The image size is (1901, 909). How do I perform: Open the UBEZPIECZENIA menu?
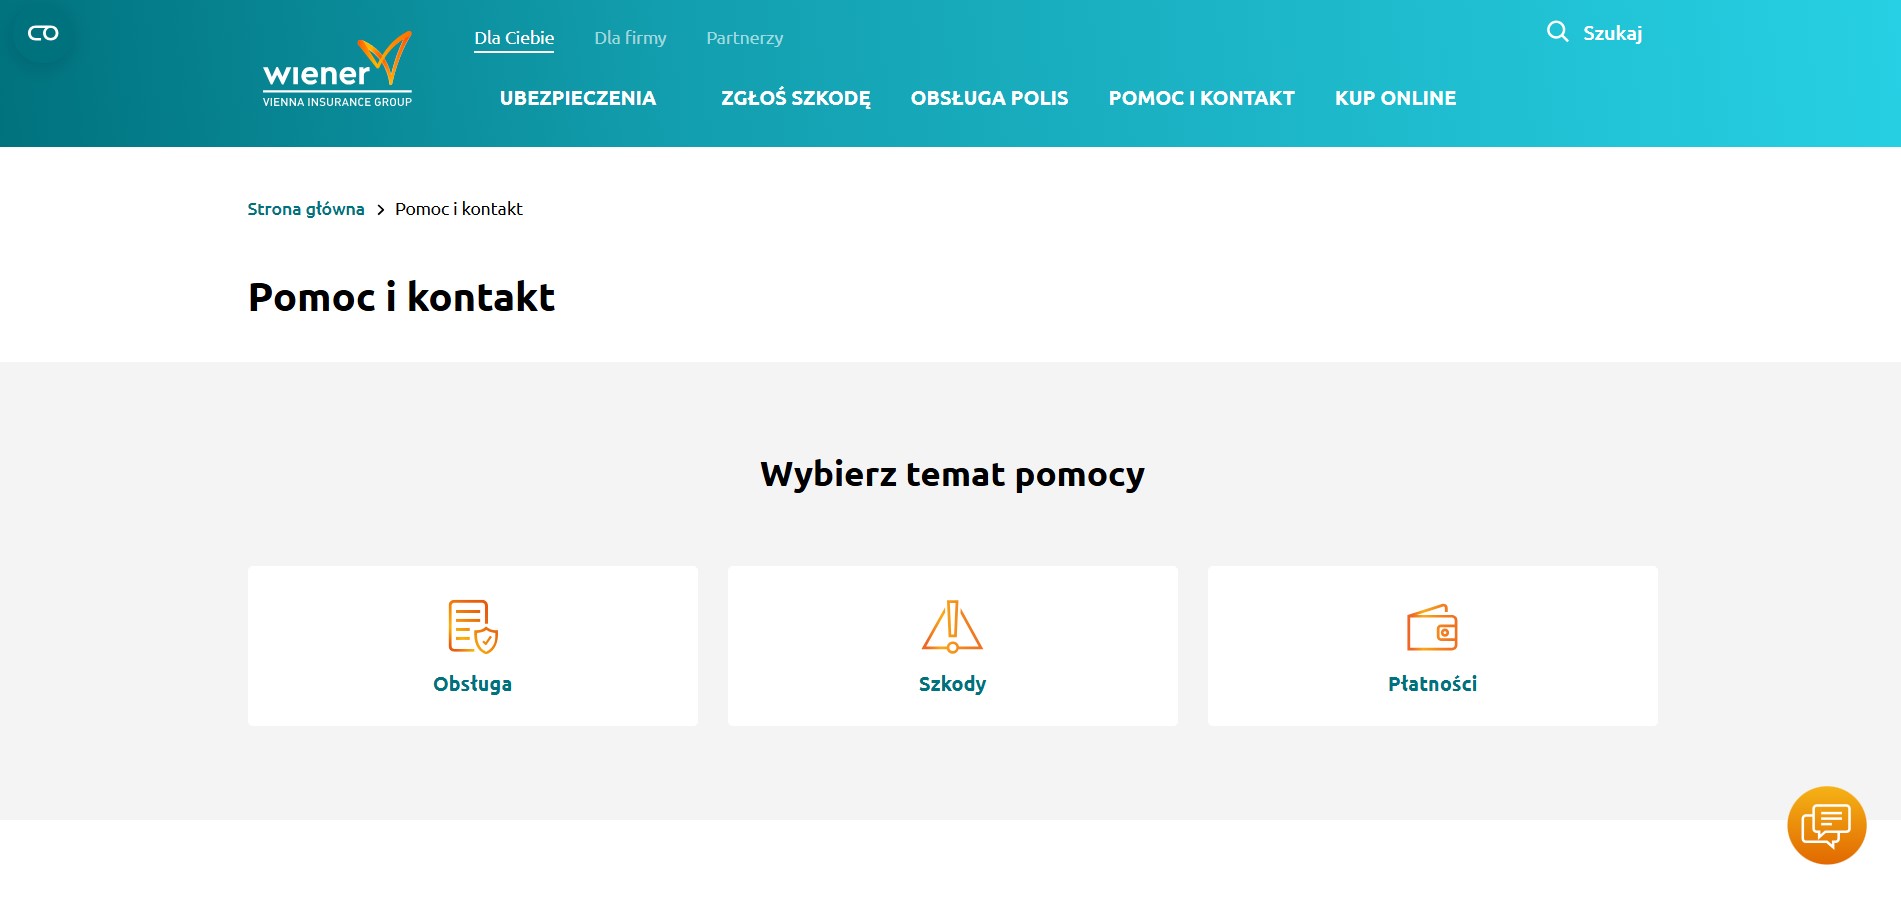pos(578,98)
